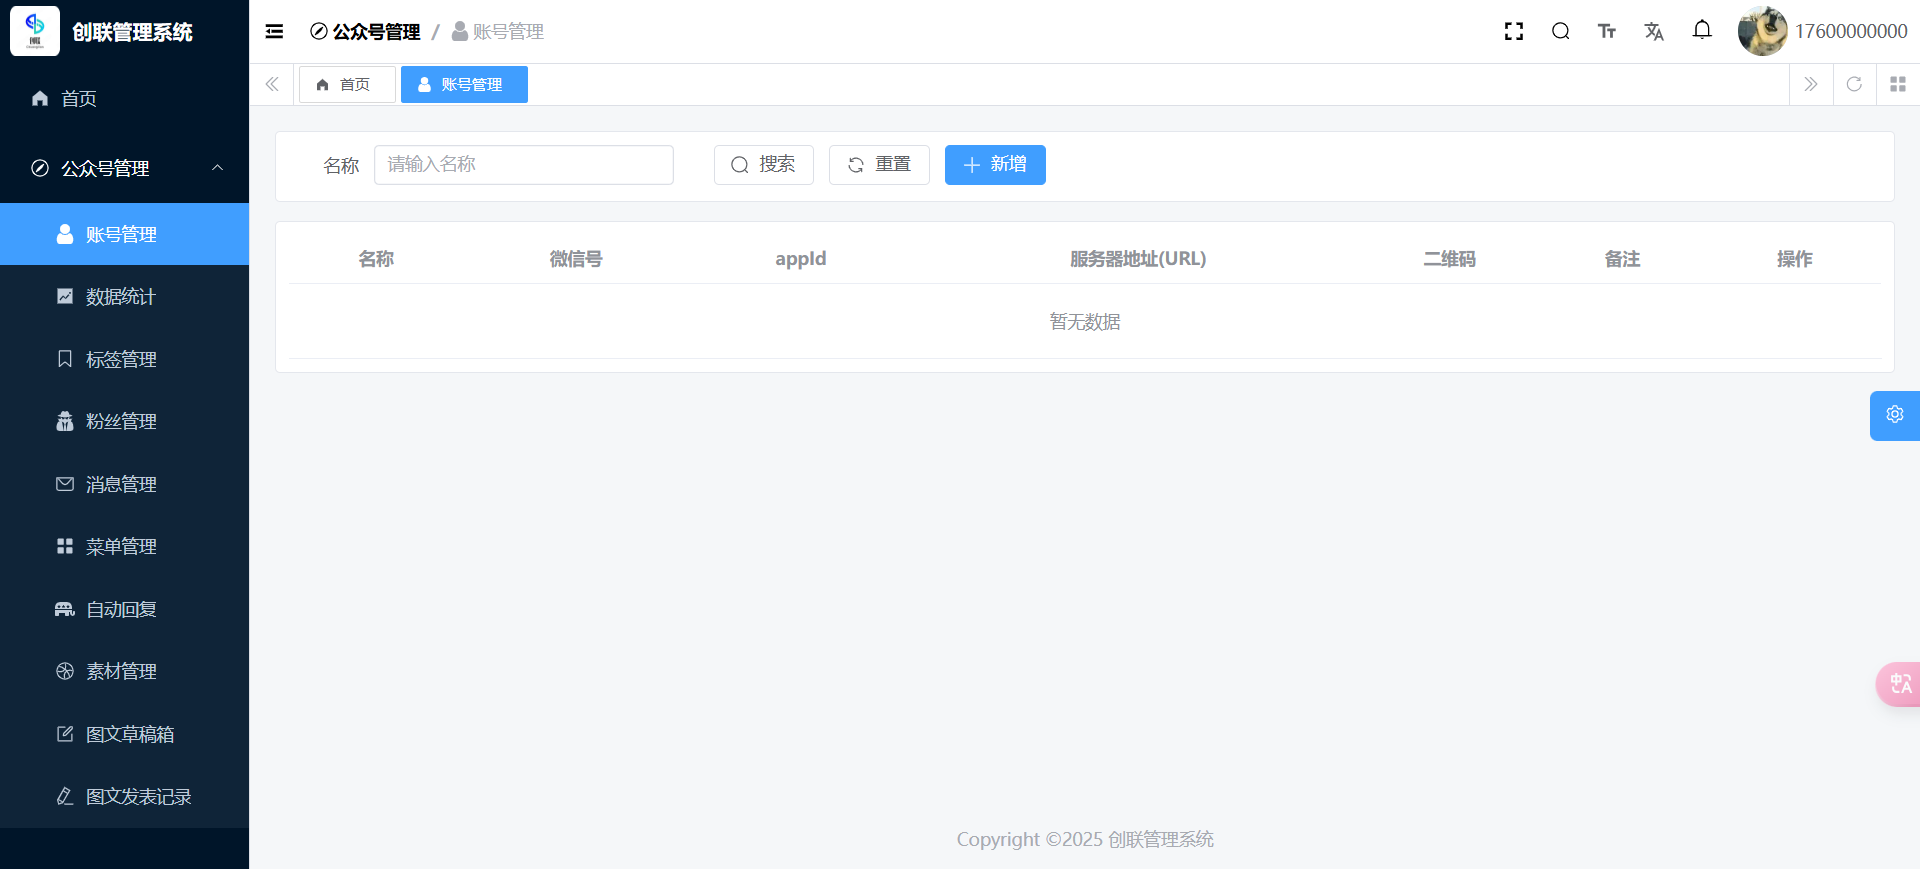Click the 新增 button

(x=995, y=165)
